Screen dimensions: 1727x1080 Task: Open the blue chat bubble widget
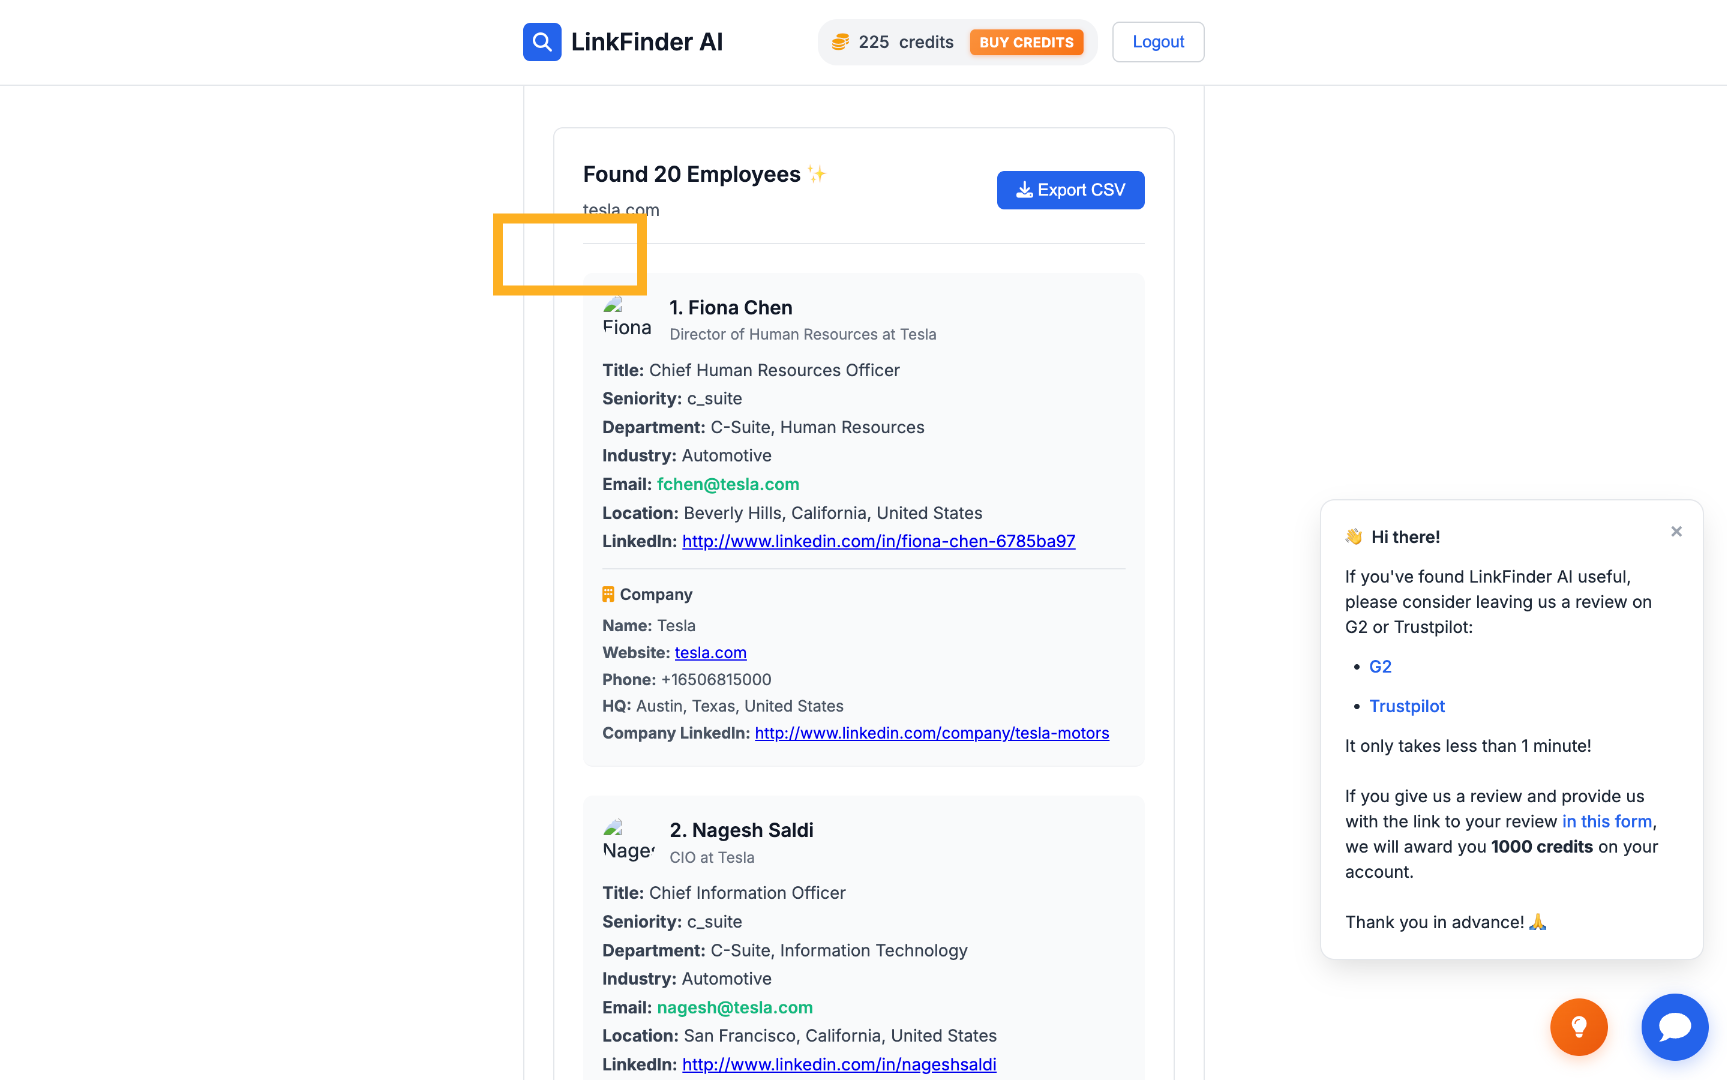pos(1675,1027)
